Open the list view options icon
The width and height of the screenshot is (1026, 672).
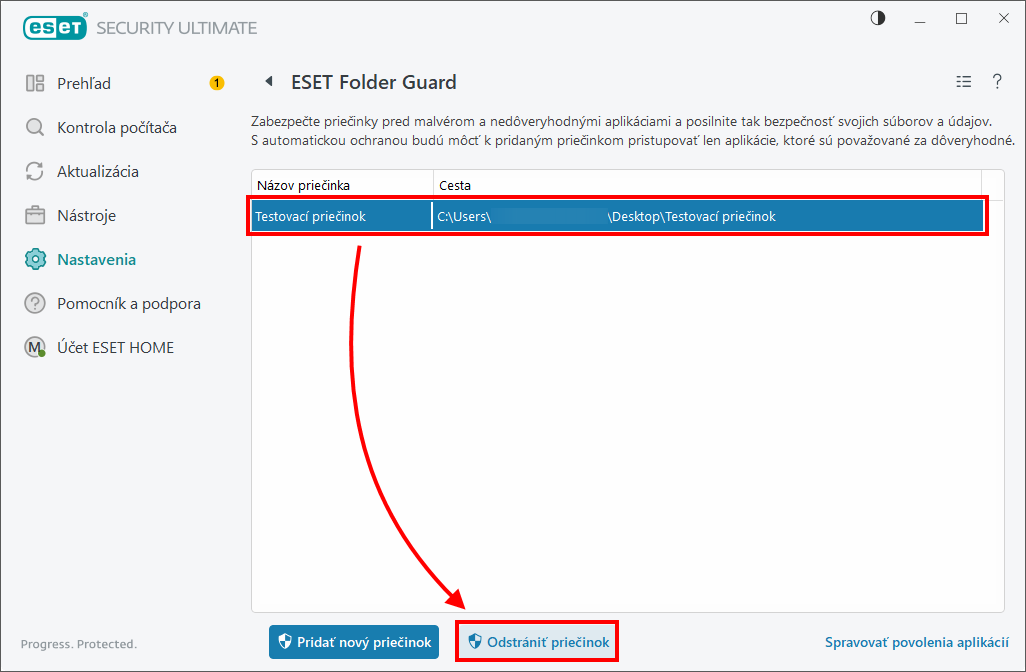coord(963,82)
